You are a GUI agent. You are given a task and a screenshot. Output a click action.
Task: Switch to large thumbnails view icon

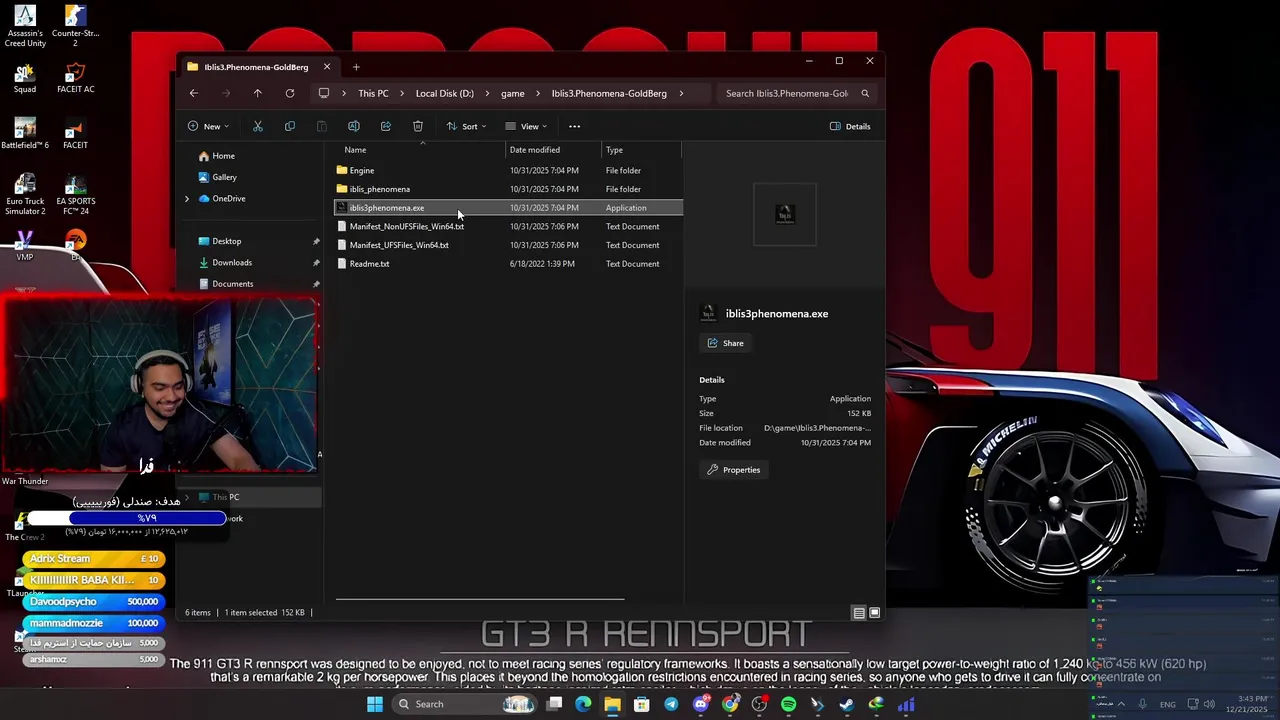(875, 613)
